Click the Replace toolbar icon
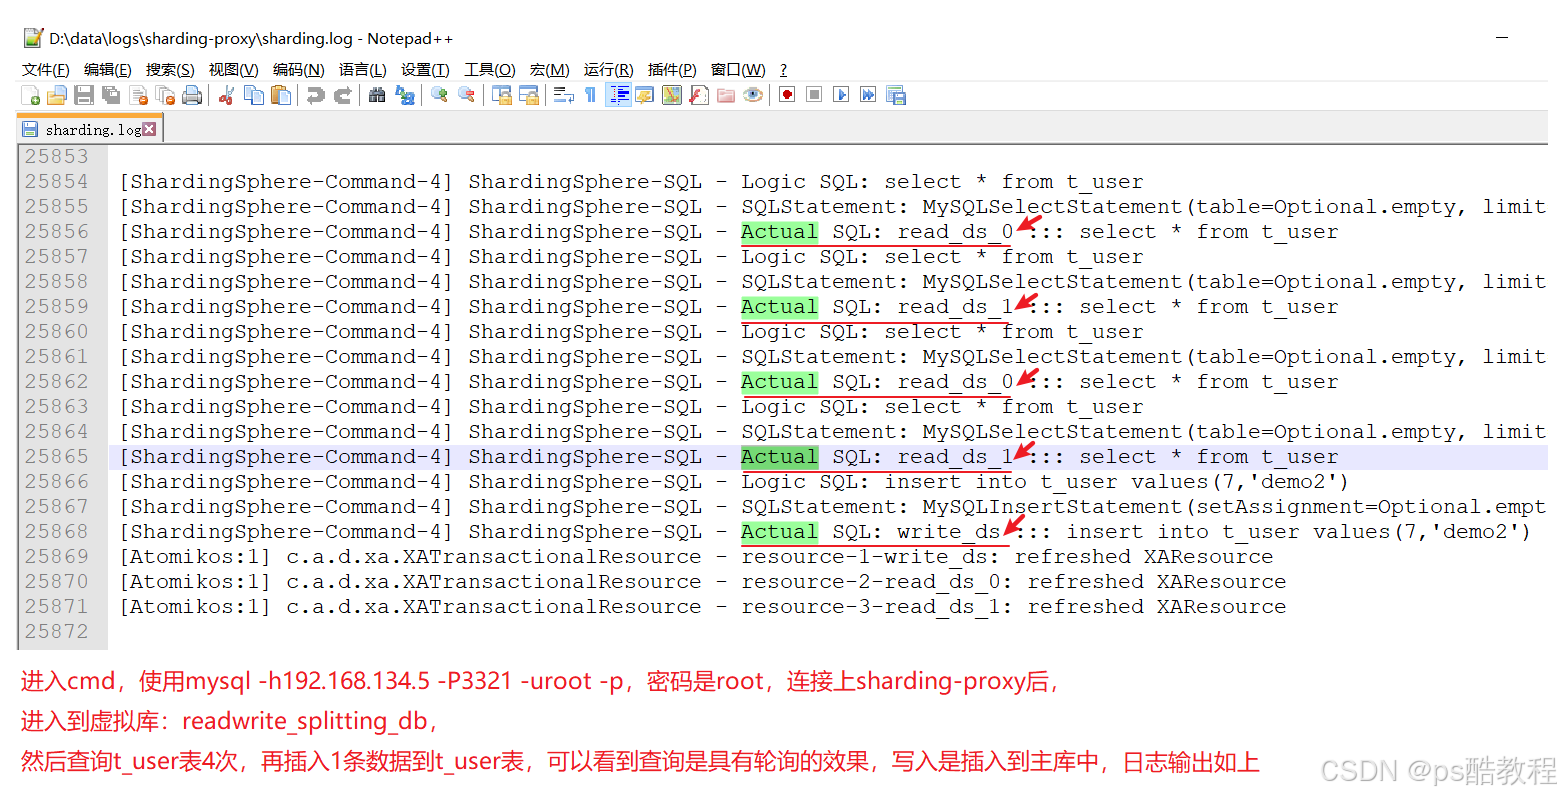Screen dimensions: 1561x798 tap(405, 95)
